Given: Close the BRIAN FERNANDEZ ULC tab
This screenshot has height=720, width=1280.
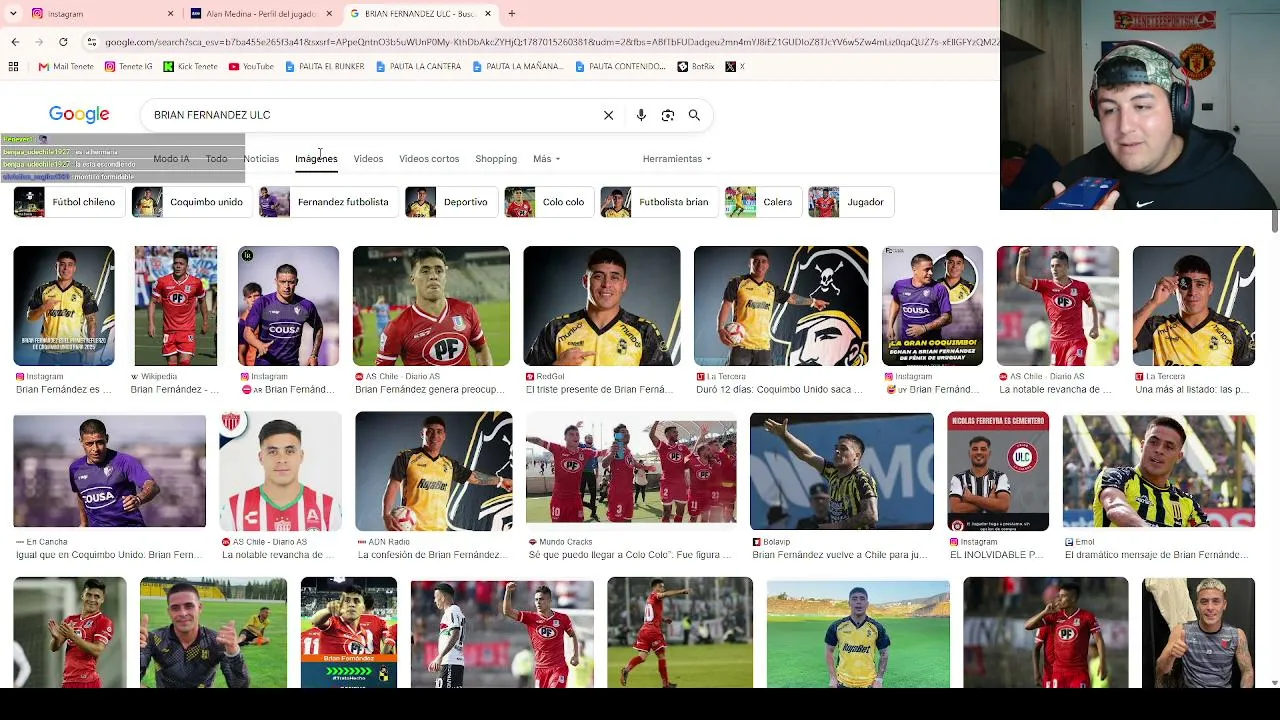Looking at the screenshot, I should pyautogui.click(x=488, y=14).
